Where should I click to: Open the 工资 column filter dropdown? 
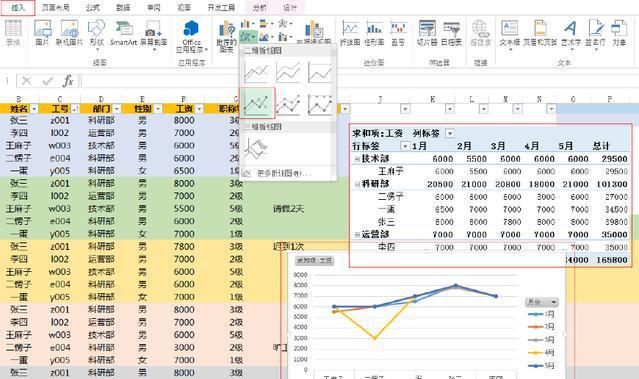point(199,109)
